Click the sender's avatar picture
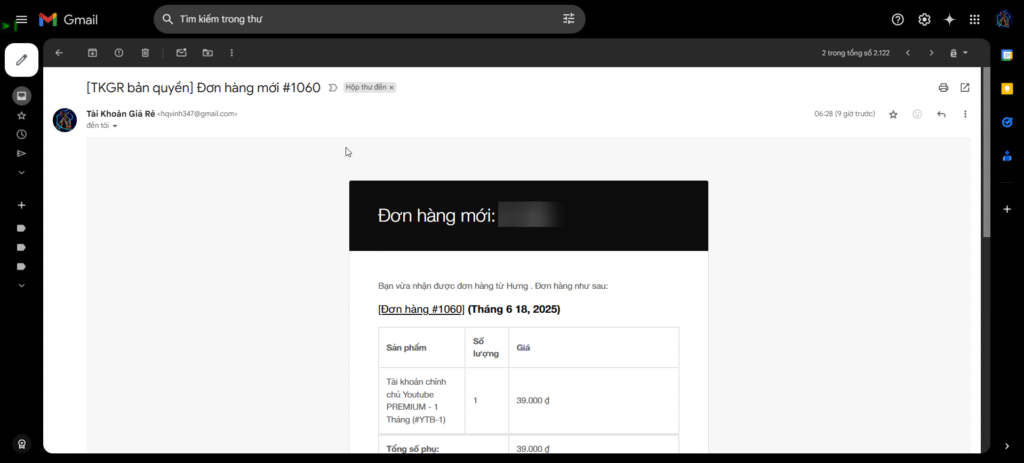The height and width of the screenshot is (463, 1024). (65, 120)
